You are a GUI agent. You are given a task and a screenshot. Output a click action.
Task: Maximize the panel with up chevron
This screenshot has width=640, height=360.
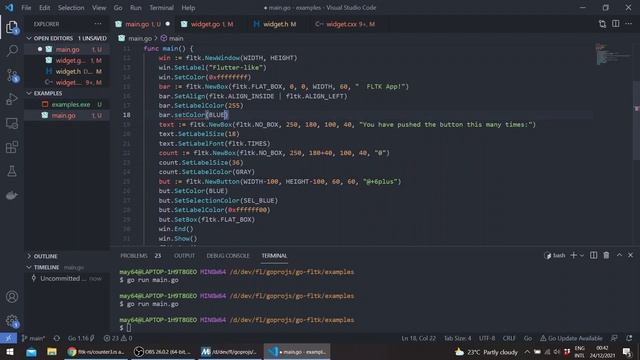pyautogui.click(x=619, y=255)
